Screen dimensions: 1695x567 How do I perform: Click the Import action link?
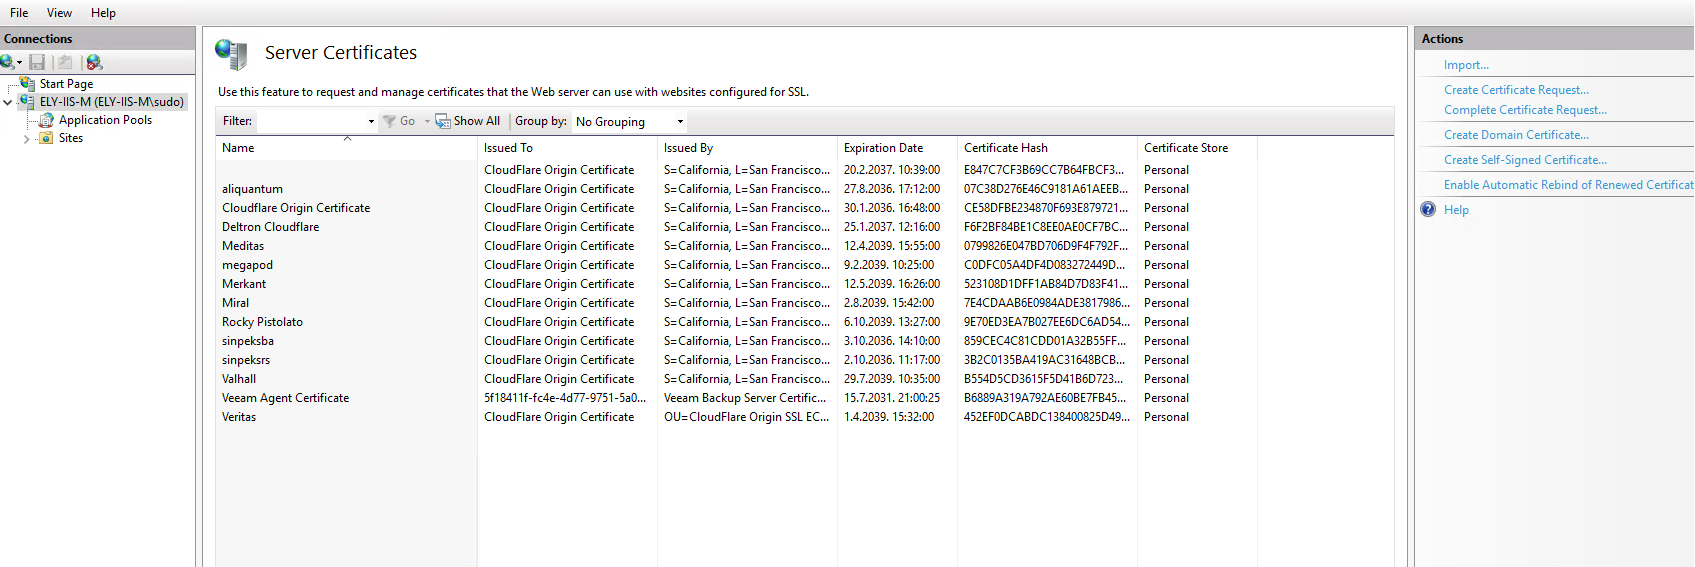click(1466, 65)
